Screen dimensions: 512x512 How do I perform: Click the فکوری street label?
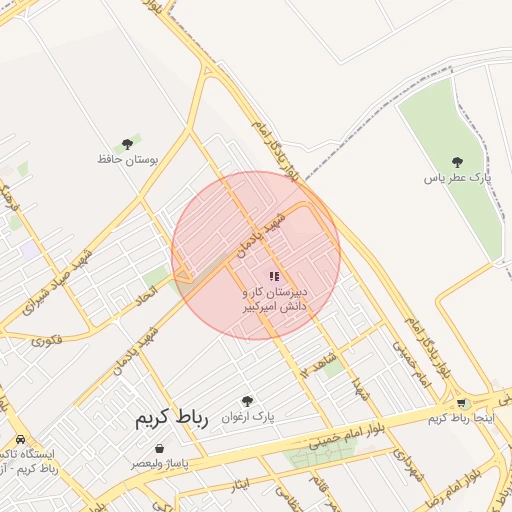(x=47, y=341)
